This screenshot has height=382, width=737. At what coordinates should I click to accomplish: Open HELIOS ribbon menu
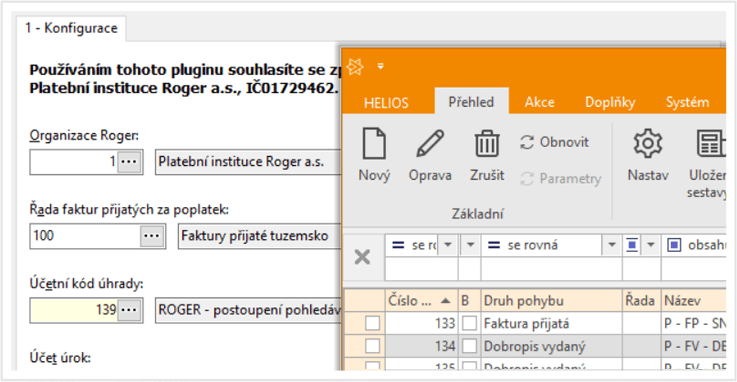coord(386,103)
